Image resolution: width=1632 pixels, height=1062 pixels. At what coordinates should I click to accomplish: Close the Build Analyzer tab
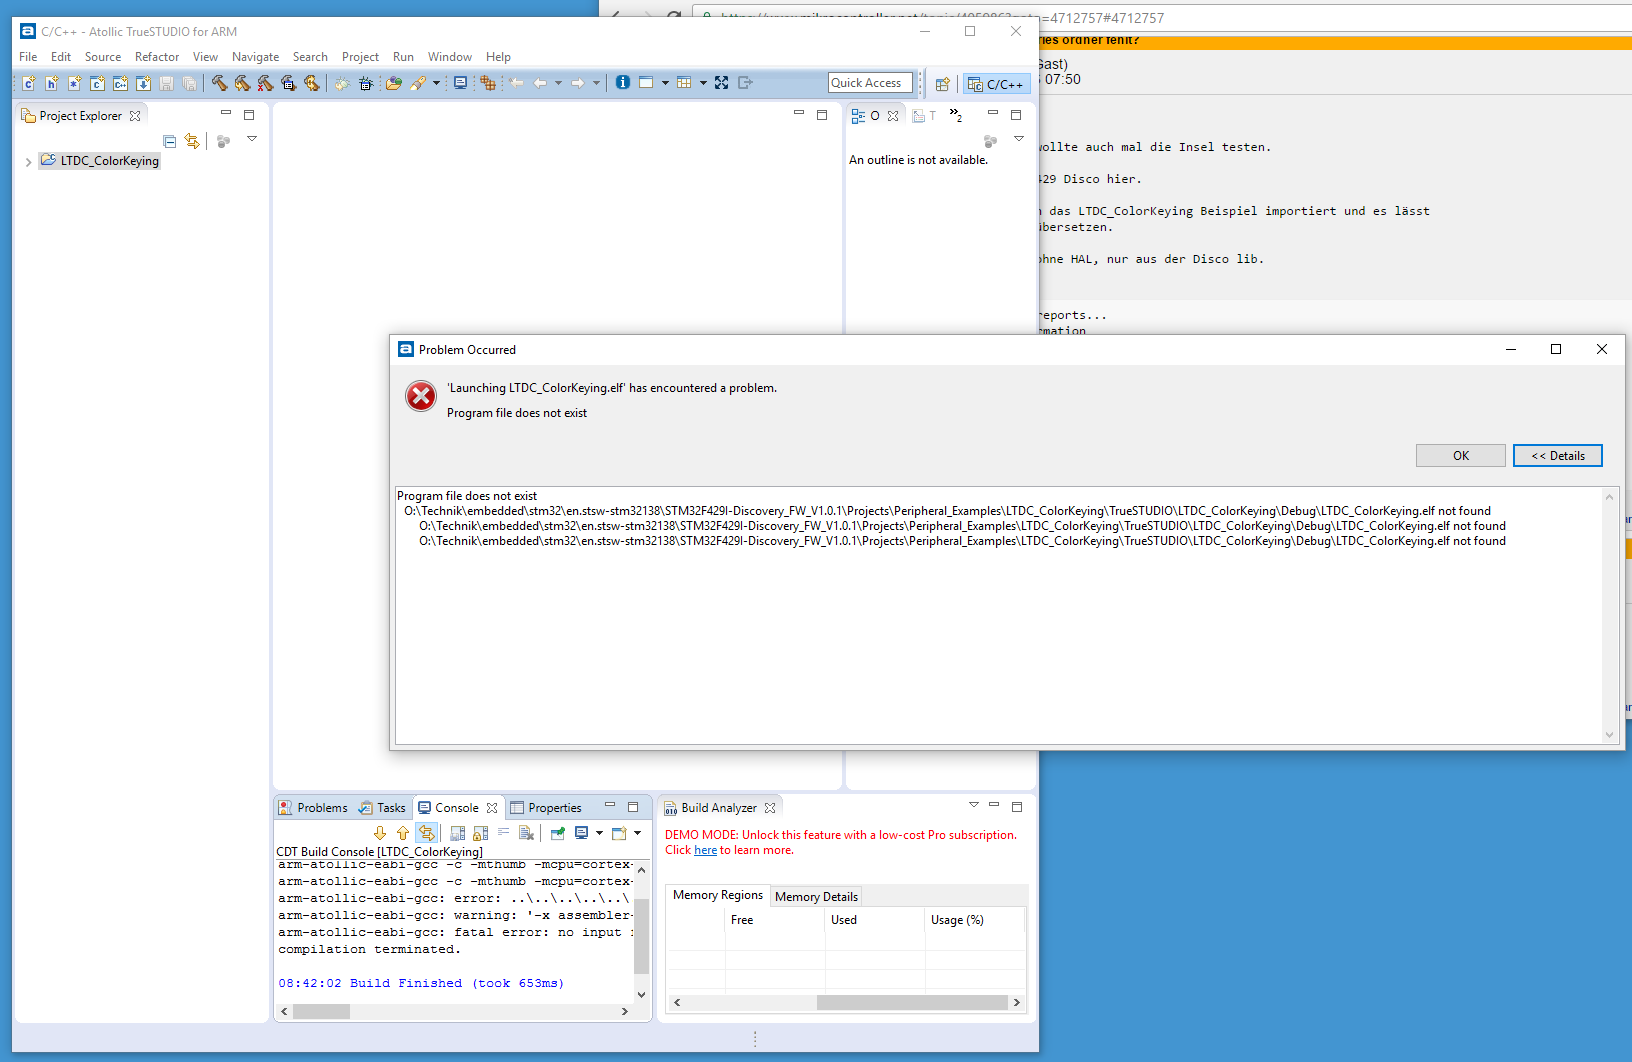click(770, 808)
